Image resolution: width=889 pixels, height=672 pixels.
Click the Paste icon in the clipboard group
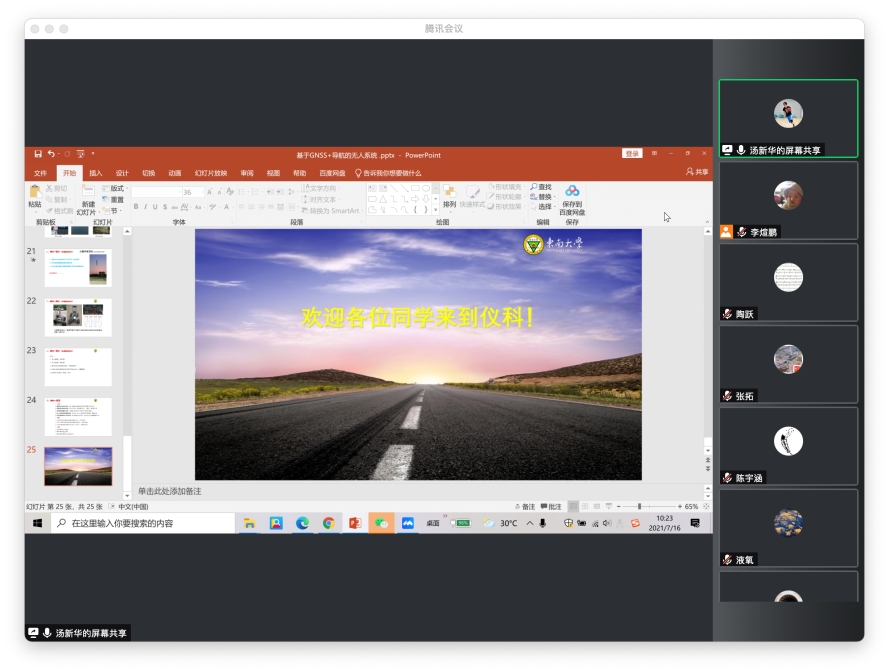click(x=35, y=195)
